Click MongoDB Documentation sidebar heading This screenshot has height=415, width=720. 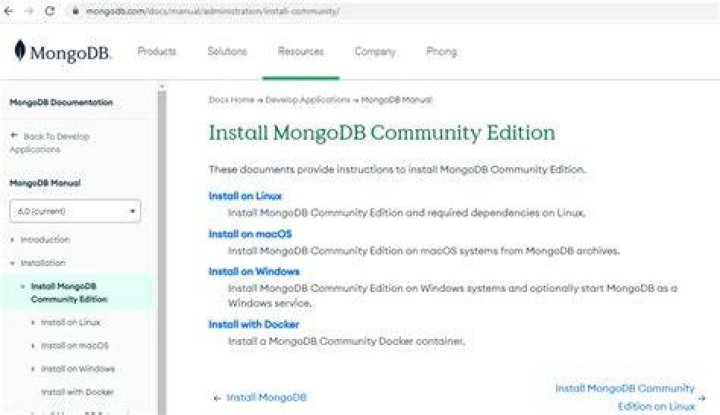click(61, 102)
